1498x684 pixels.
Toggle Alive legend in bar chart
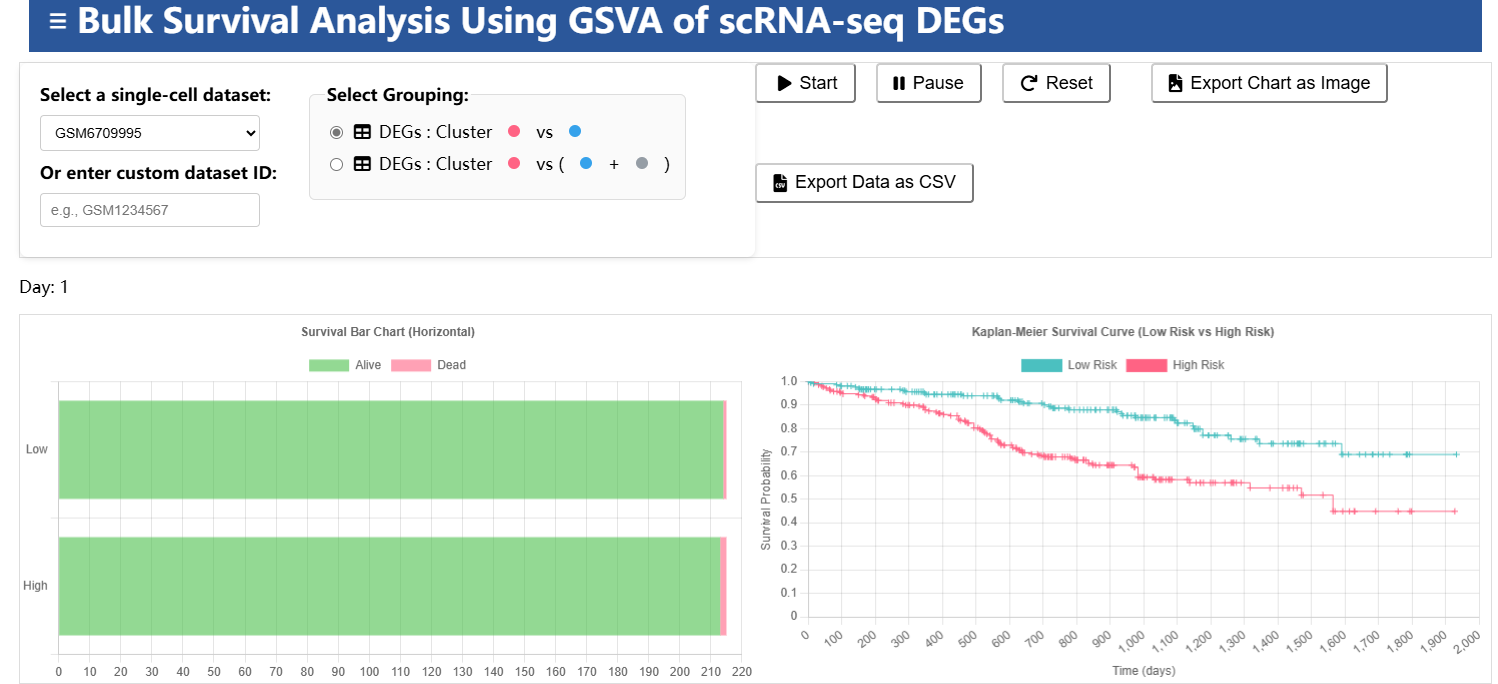click(x=329, y=365)
